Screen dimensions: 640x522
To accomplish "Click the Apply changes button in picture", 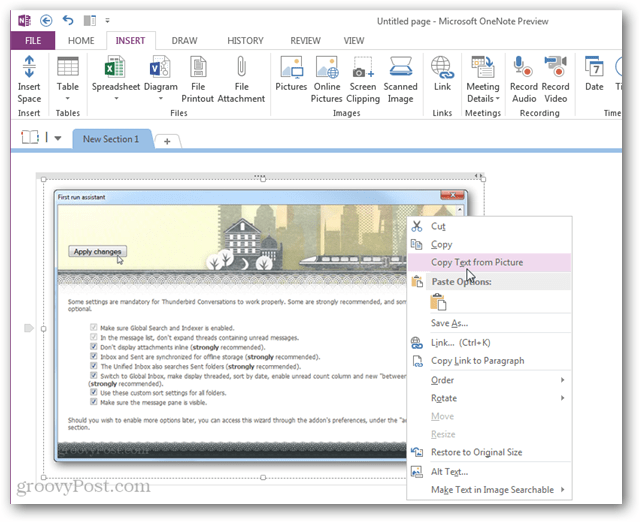I will 98,251.
